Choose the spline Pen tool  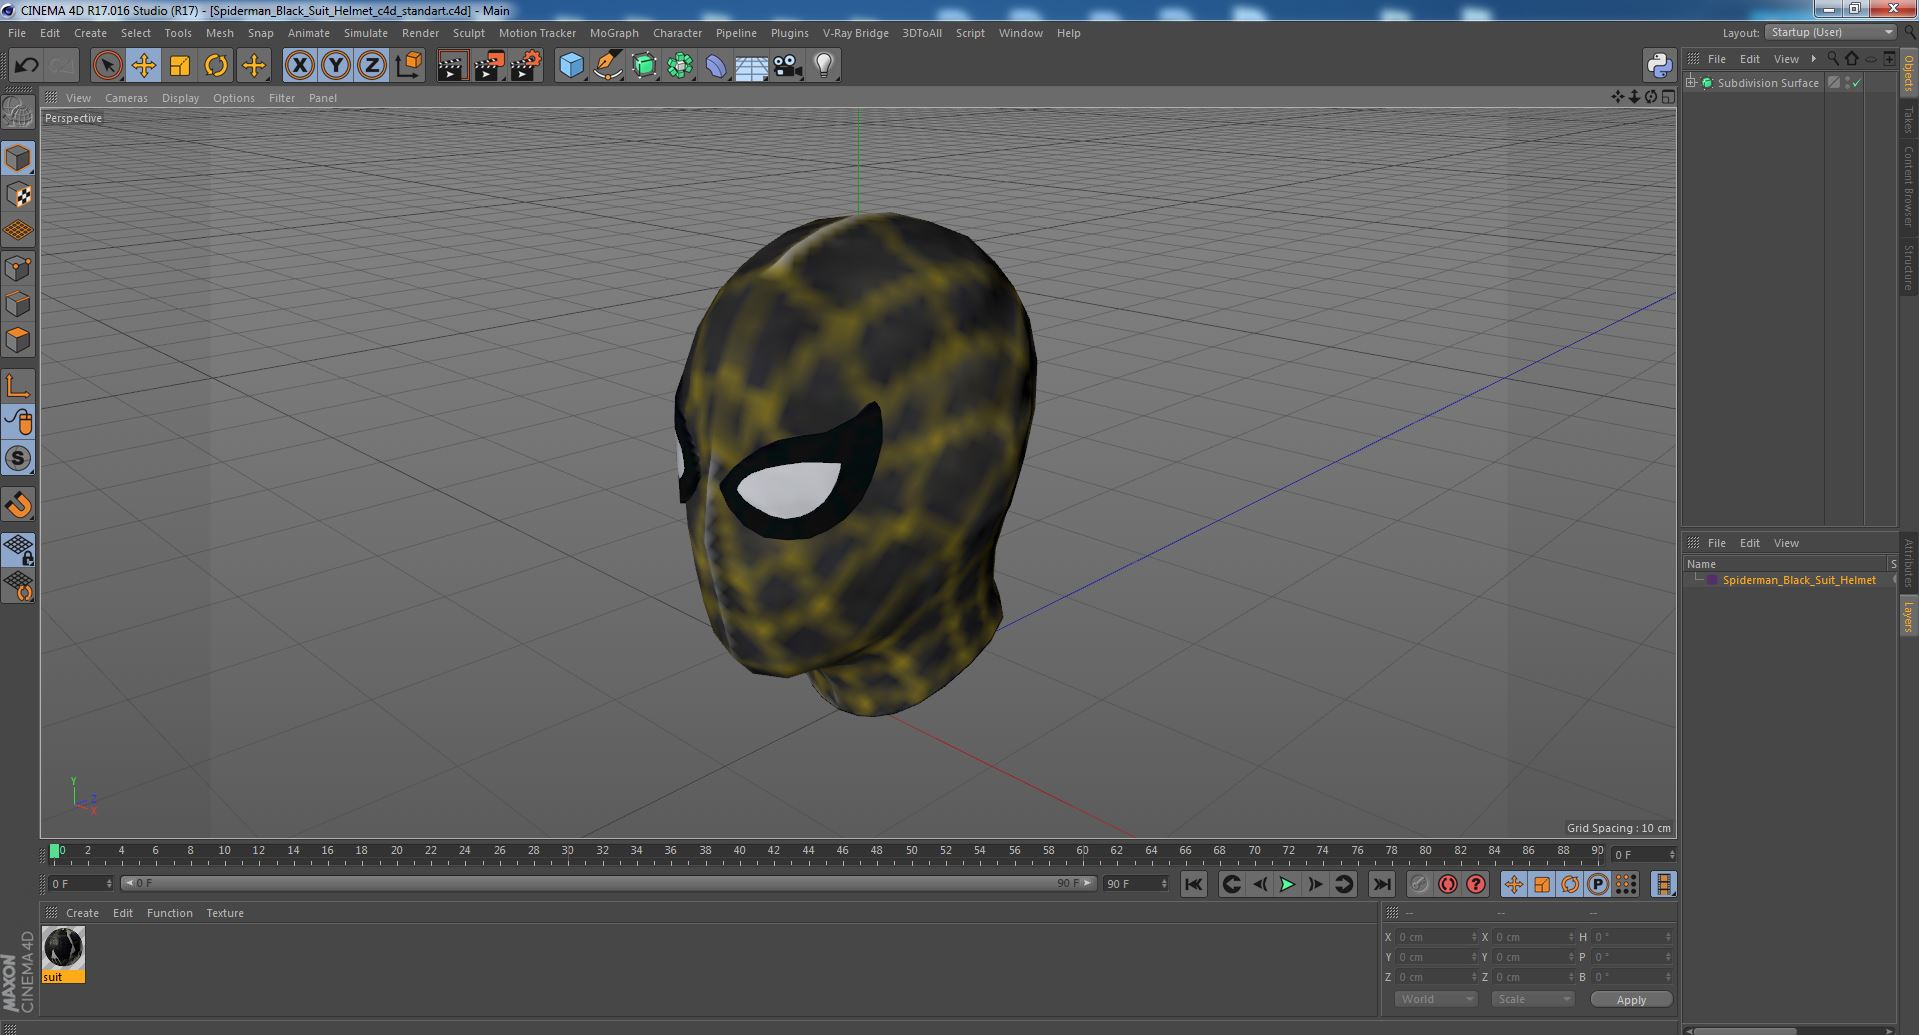tap(607, 66)
